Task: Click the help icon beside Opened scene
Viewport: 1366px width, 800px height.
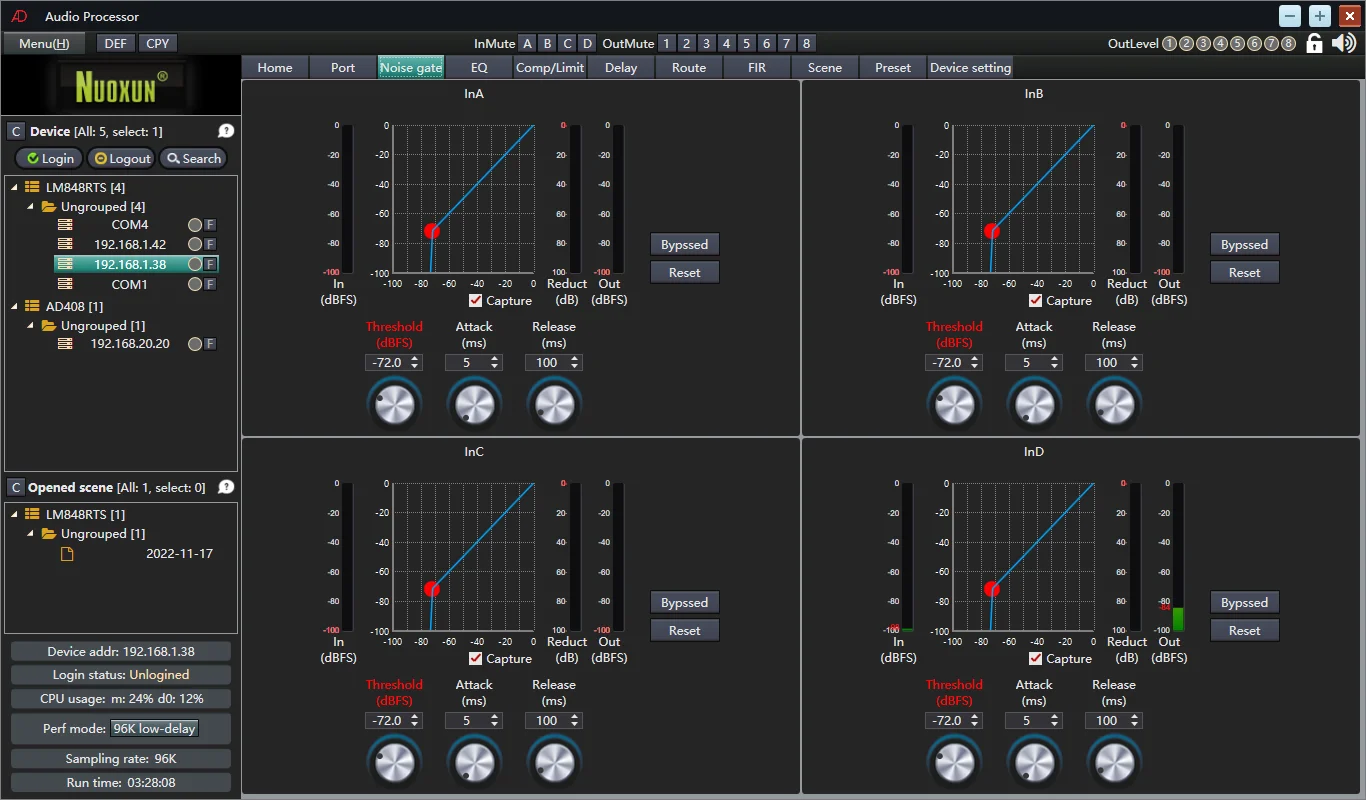Action: click(226, 487)
